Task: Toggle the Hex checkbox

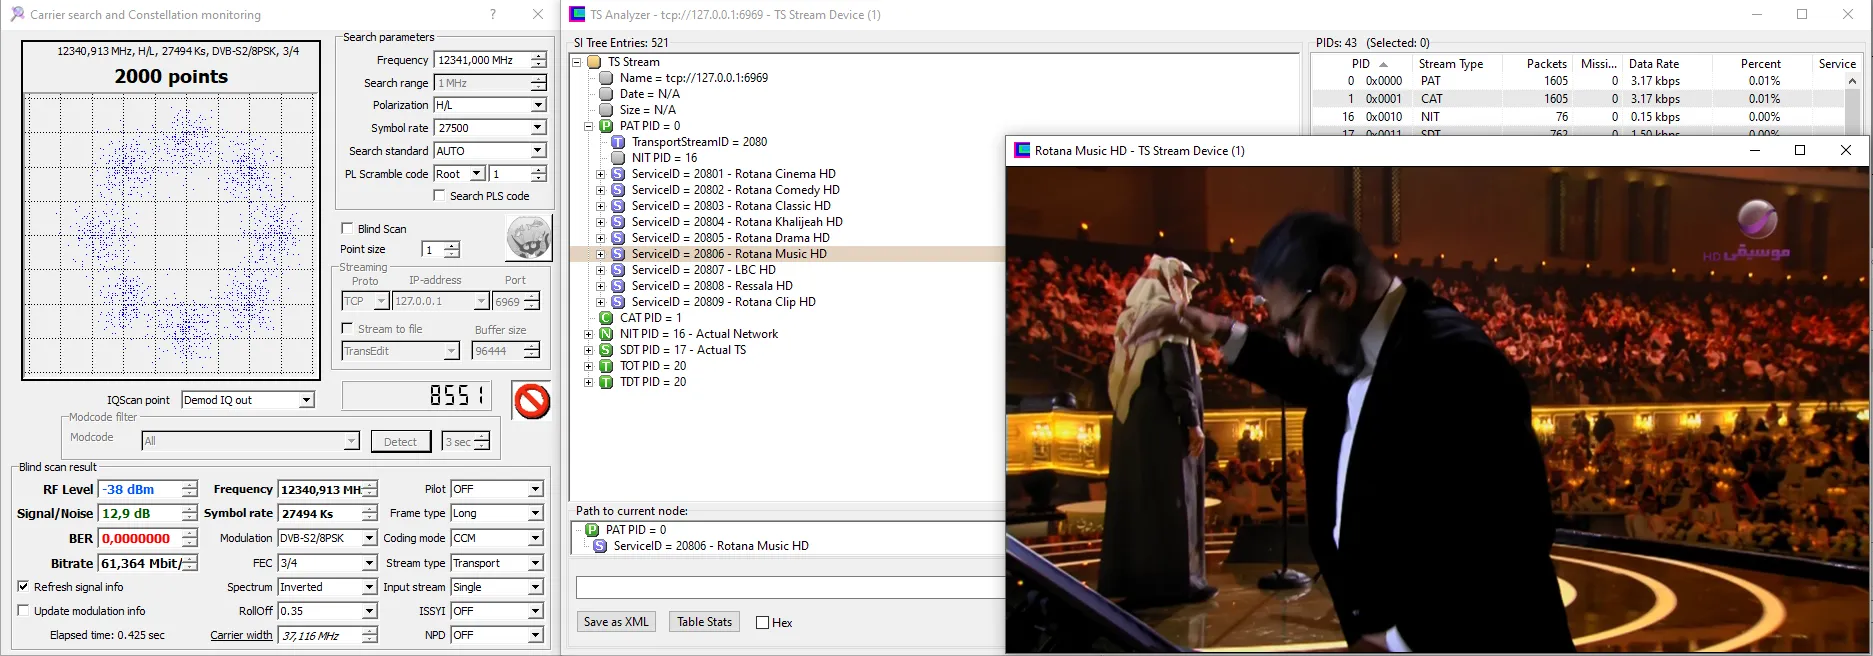Action: click(x=763, y=623)
